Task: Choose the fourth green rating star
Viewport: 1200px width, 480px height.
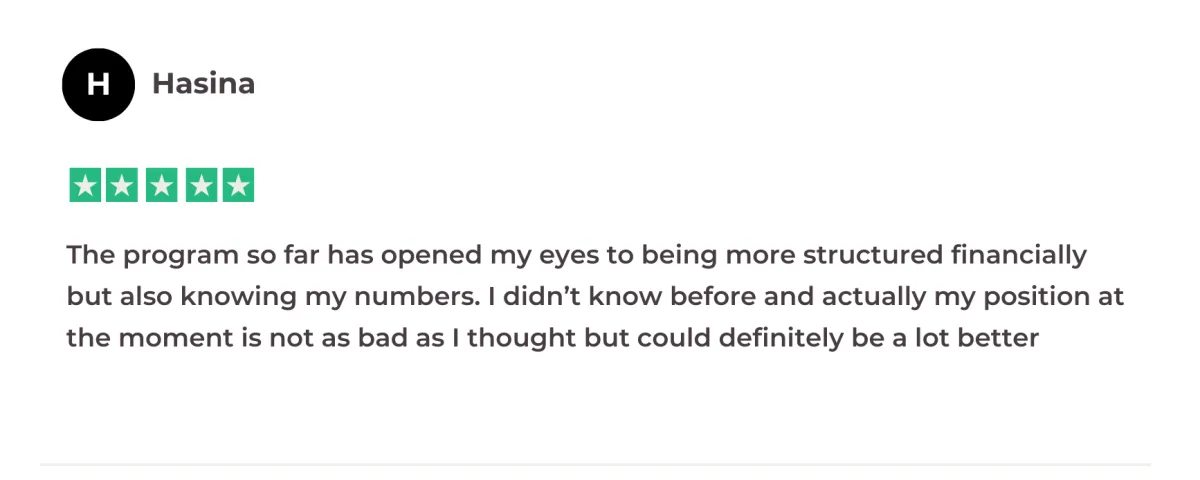Action: pyautogui.click(x=200, y=185)
